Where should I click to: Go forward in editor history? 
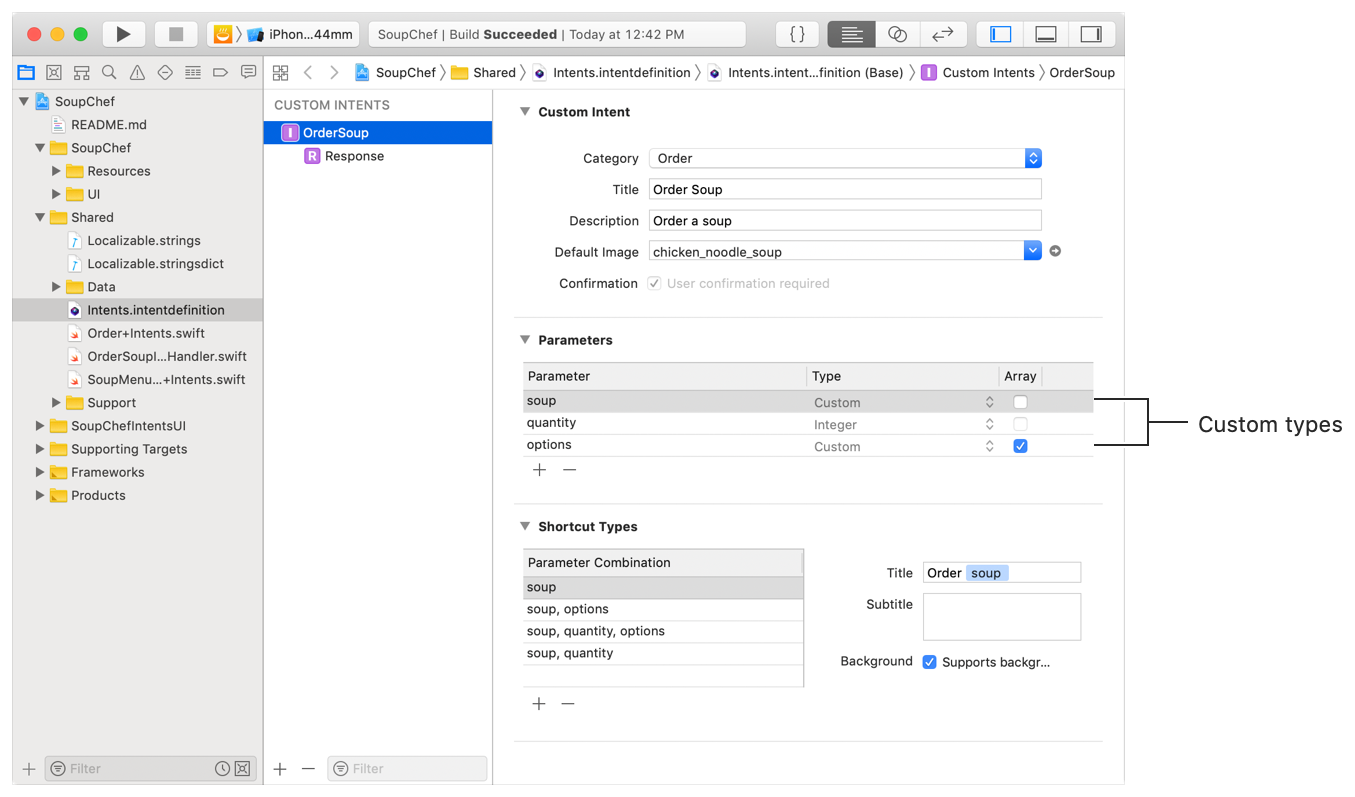(334, 72)
